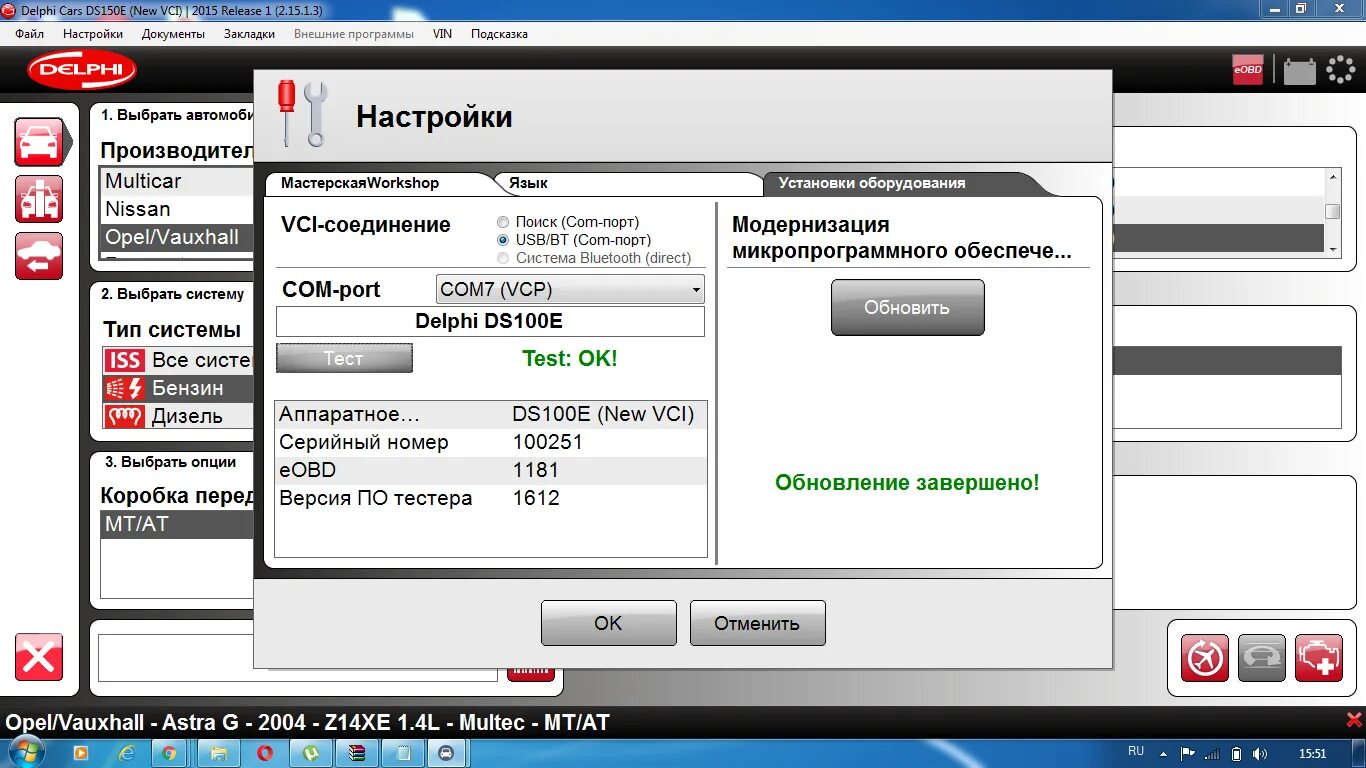This screenshot has height=768, width=1366.
Task: Click the engine with plus diagnostics icon
Action: coord(1319,658)
